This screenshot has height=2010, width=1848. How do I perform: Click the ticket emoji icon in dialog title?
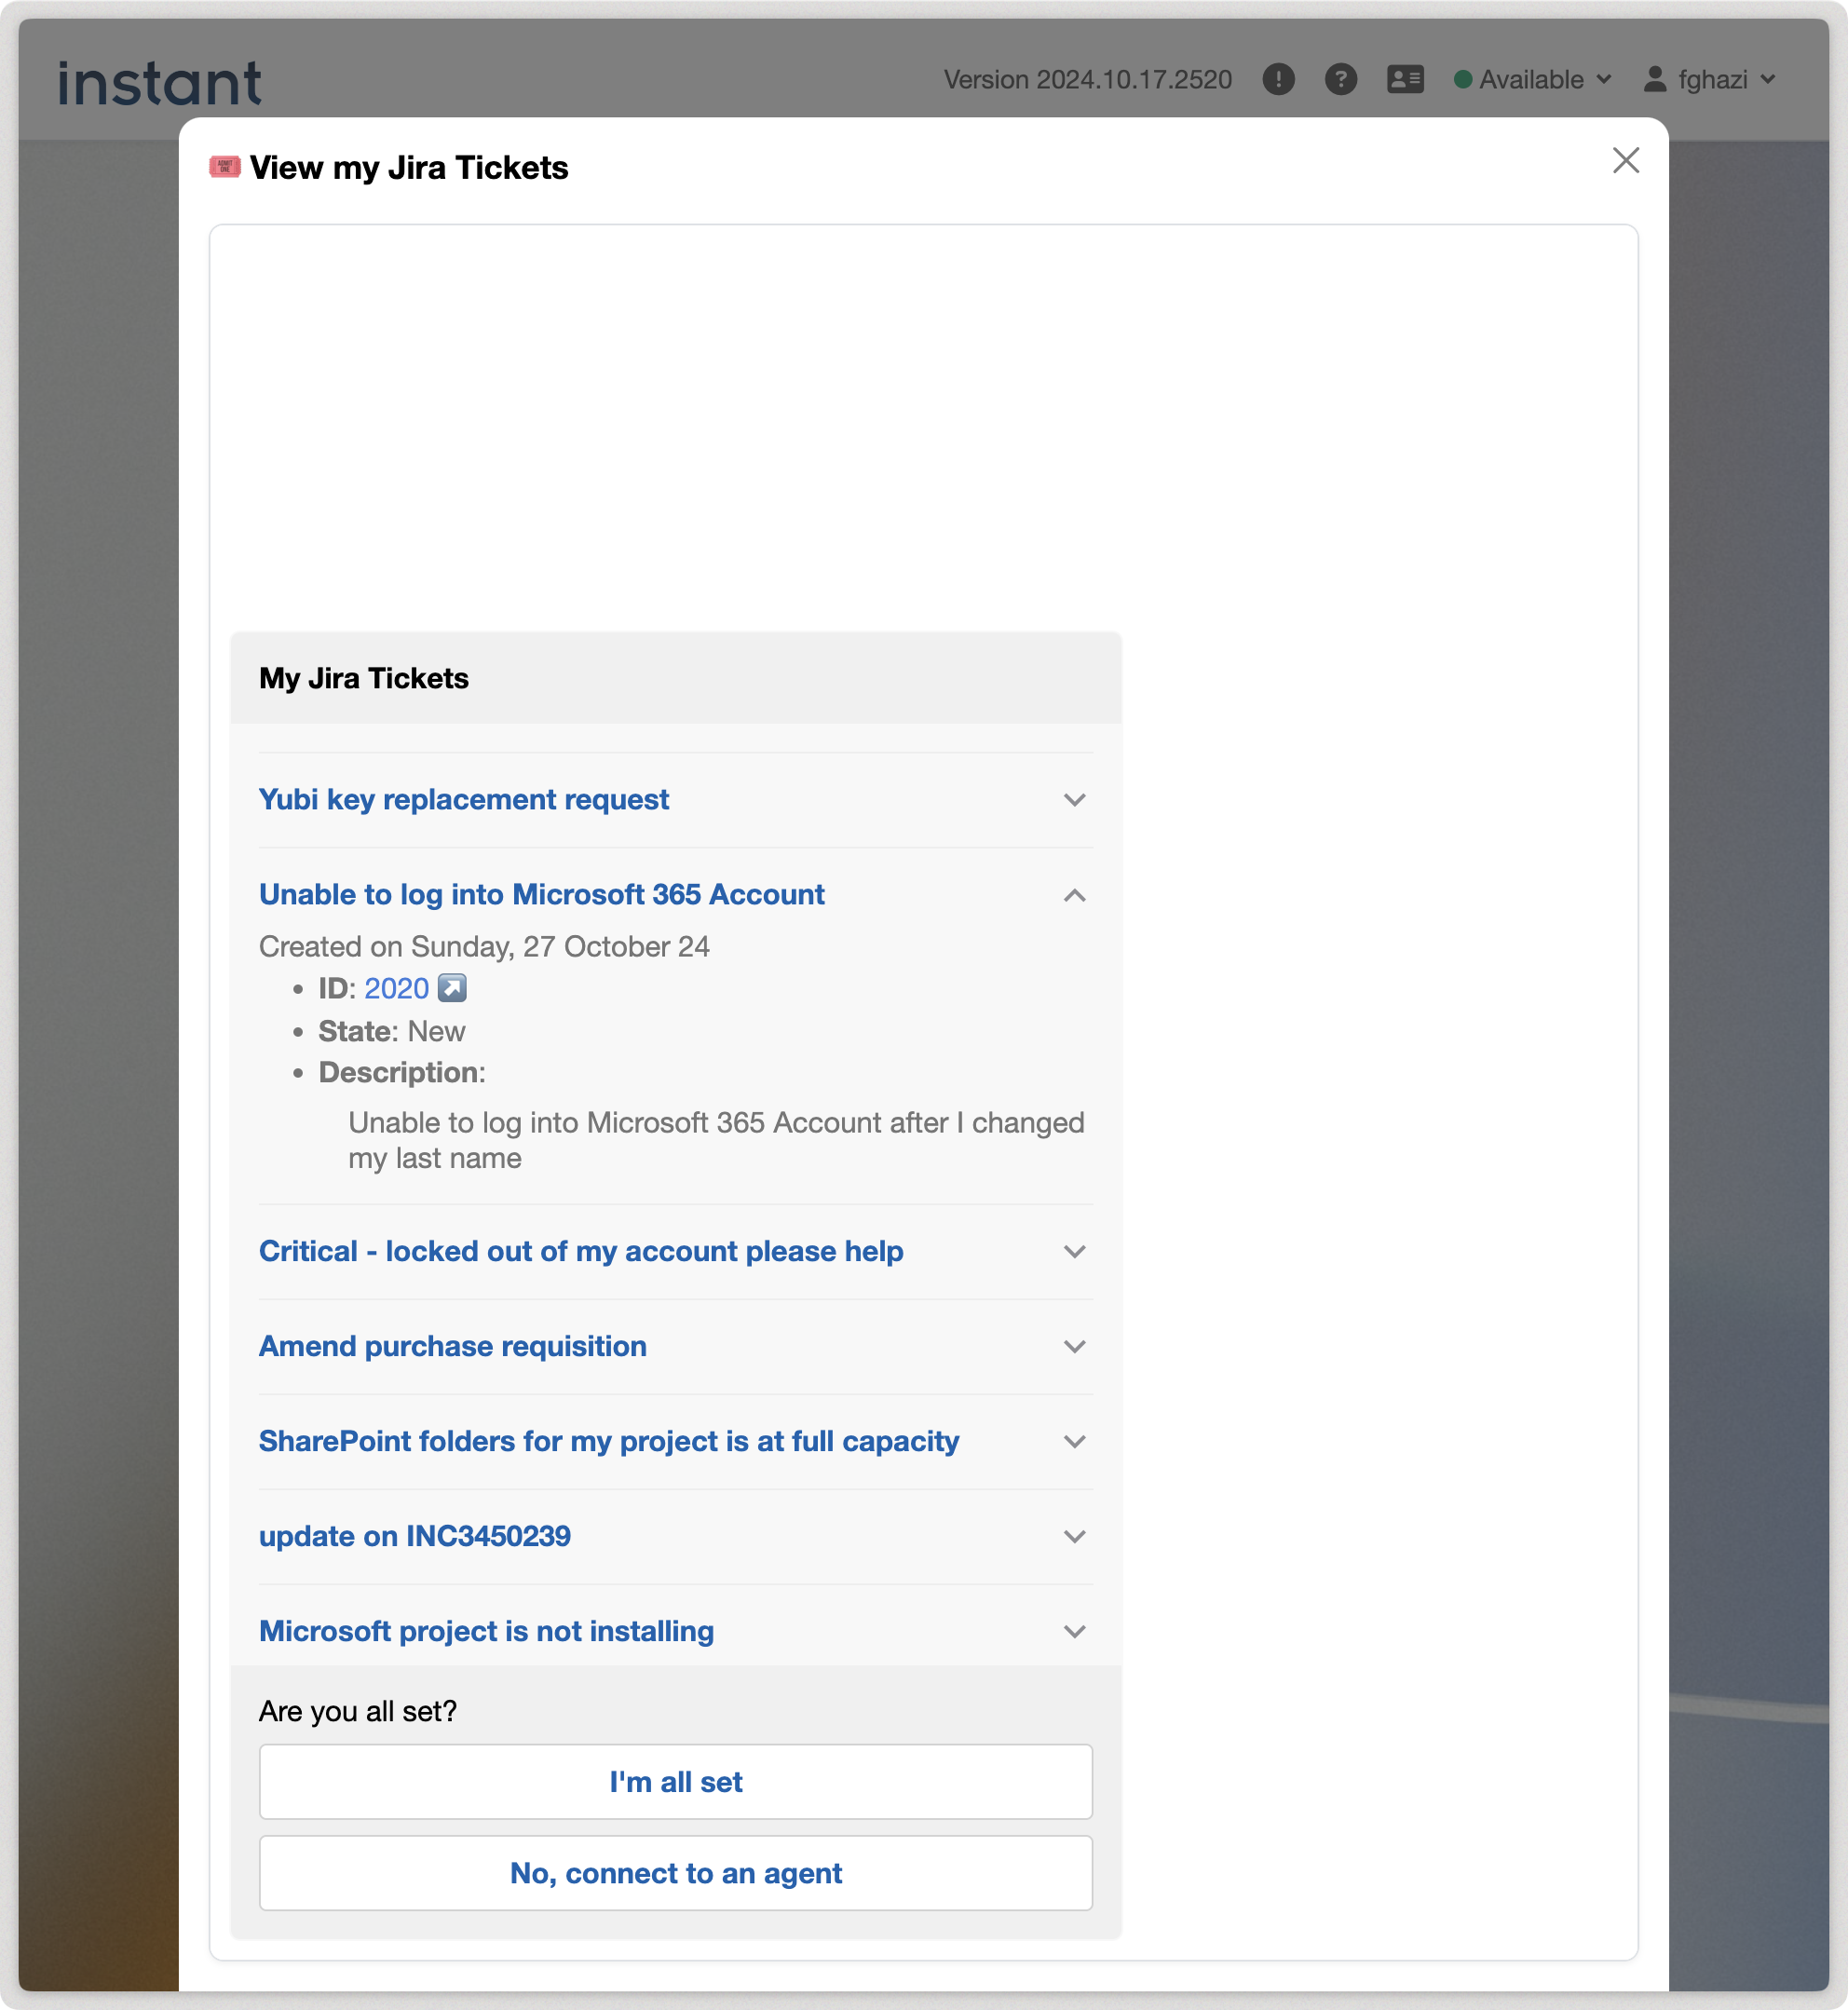click(x=224, y=166)
